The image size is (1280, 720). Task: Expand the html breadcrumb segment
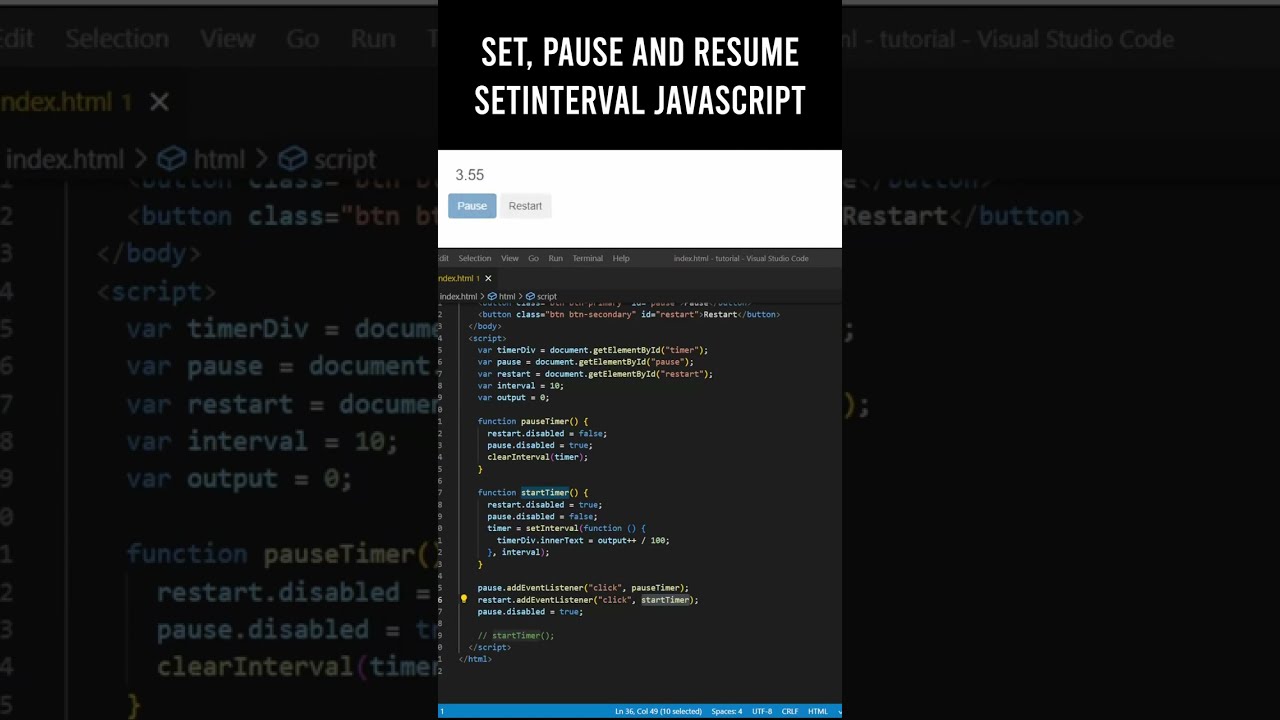pyautogui.click(x=507, y=297)
